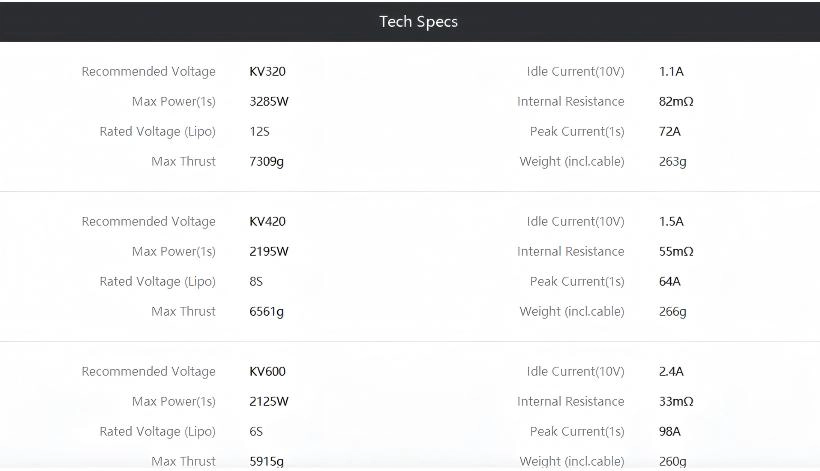Select the 64A peak current value
Image resolution: width=820 pixels, height=471 pixels.
(669, 282)
